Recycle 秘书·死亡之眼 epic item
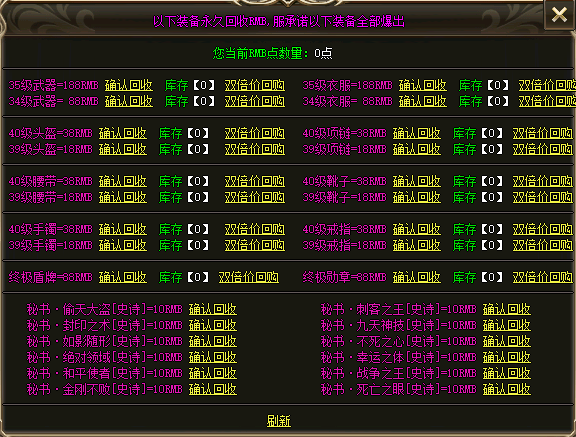This screenshot has height=437, width=576. (507, 389)
